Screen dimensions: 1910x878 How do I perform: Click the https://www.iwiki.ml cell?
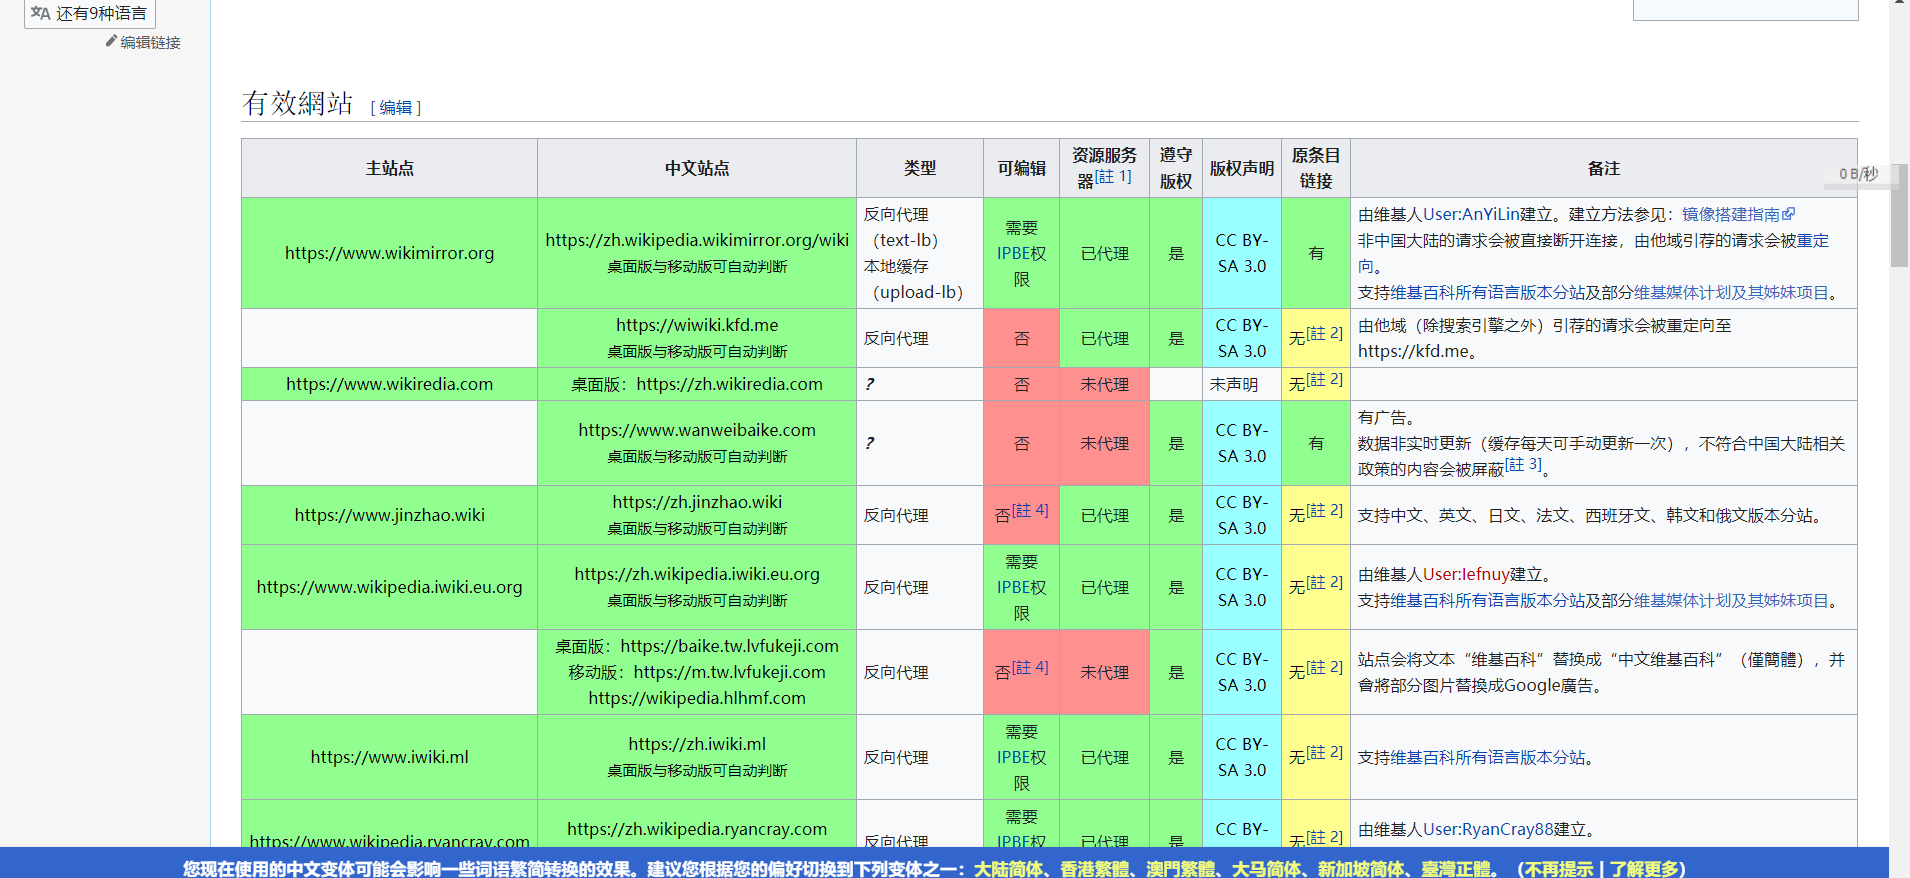point(390,757)
